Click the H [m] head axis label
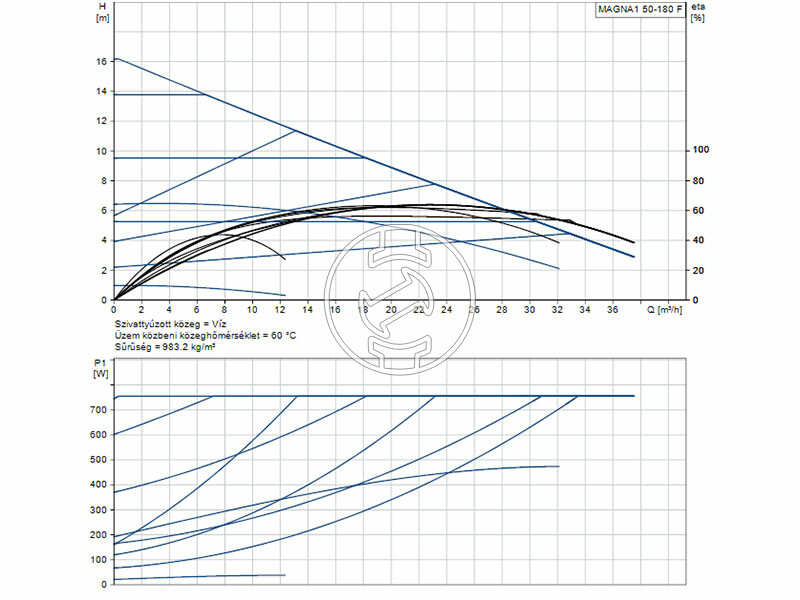This screenshot has width=800, height=600. 102,12
